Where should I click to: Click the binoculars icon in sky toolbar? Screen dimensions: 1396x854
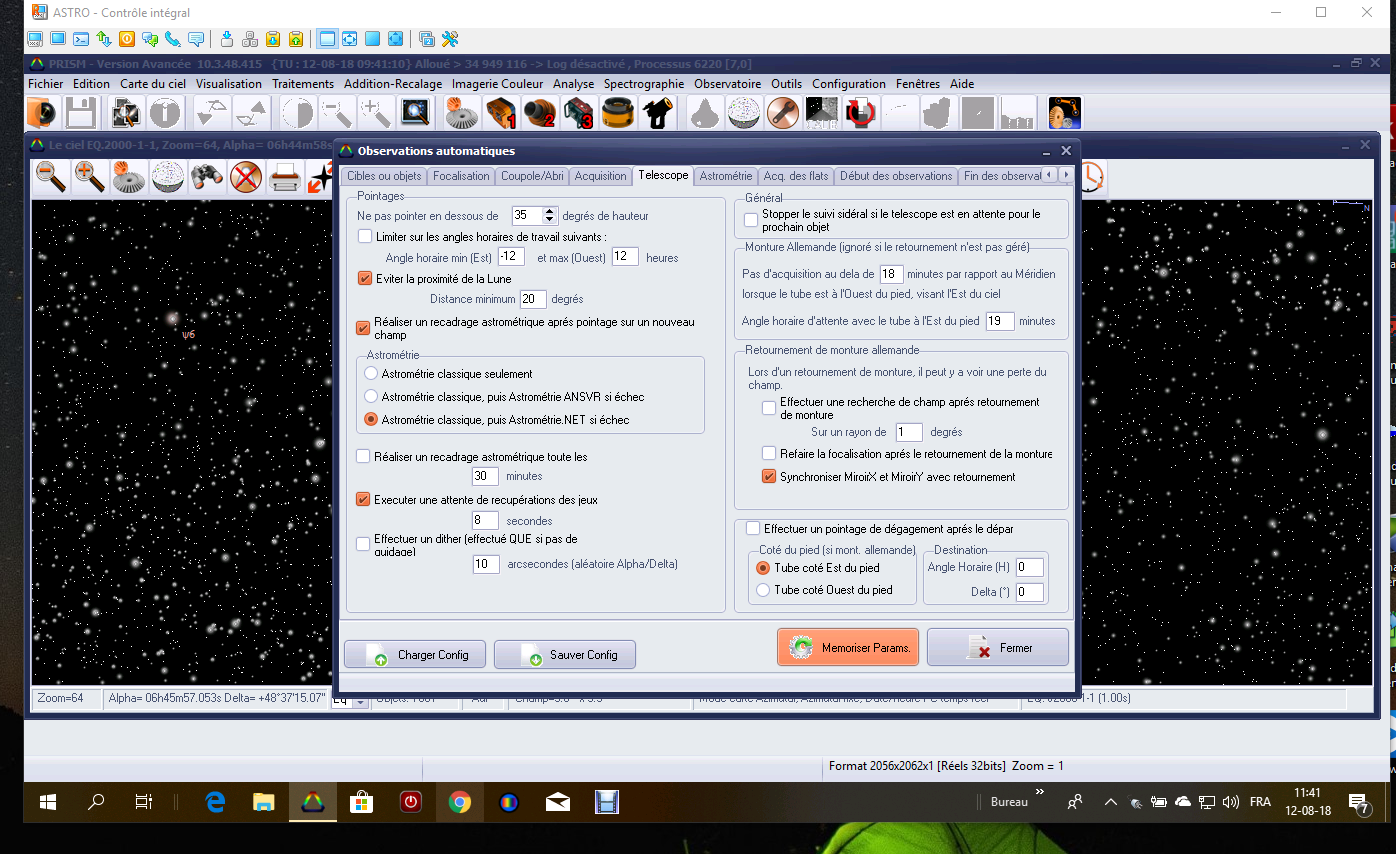(x=206, y=177)
